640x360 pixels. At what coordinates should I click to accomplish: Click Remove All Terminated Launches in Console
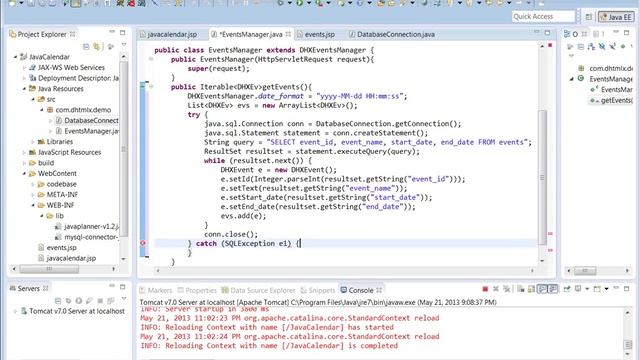[507, 289]
